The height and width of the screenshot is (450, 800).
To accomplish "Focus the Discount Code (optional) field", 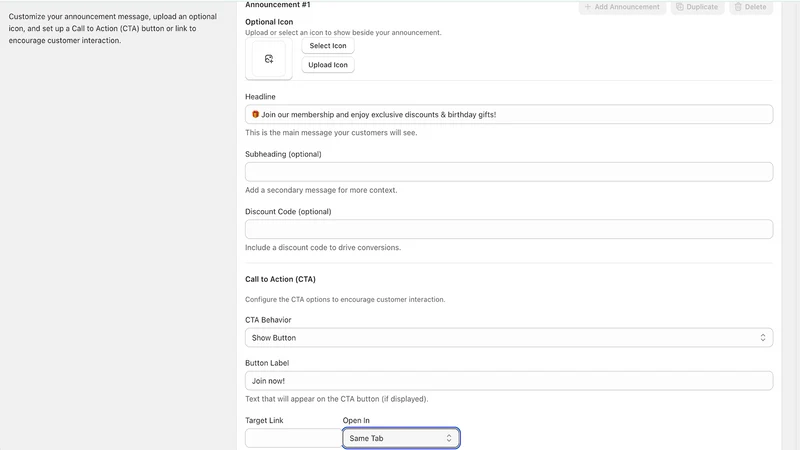I will 509,229.
